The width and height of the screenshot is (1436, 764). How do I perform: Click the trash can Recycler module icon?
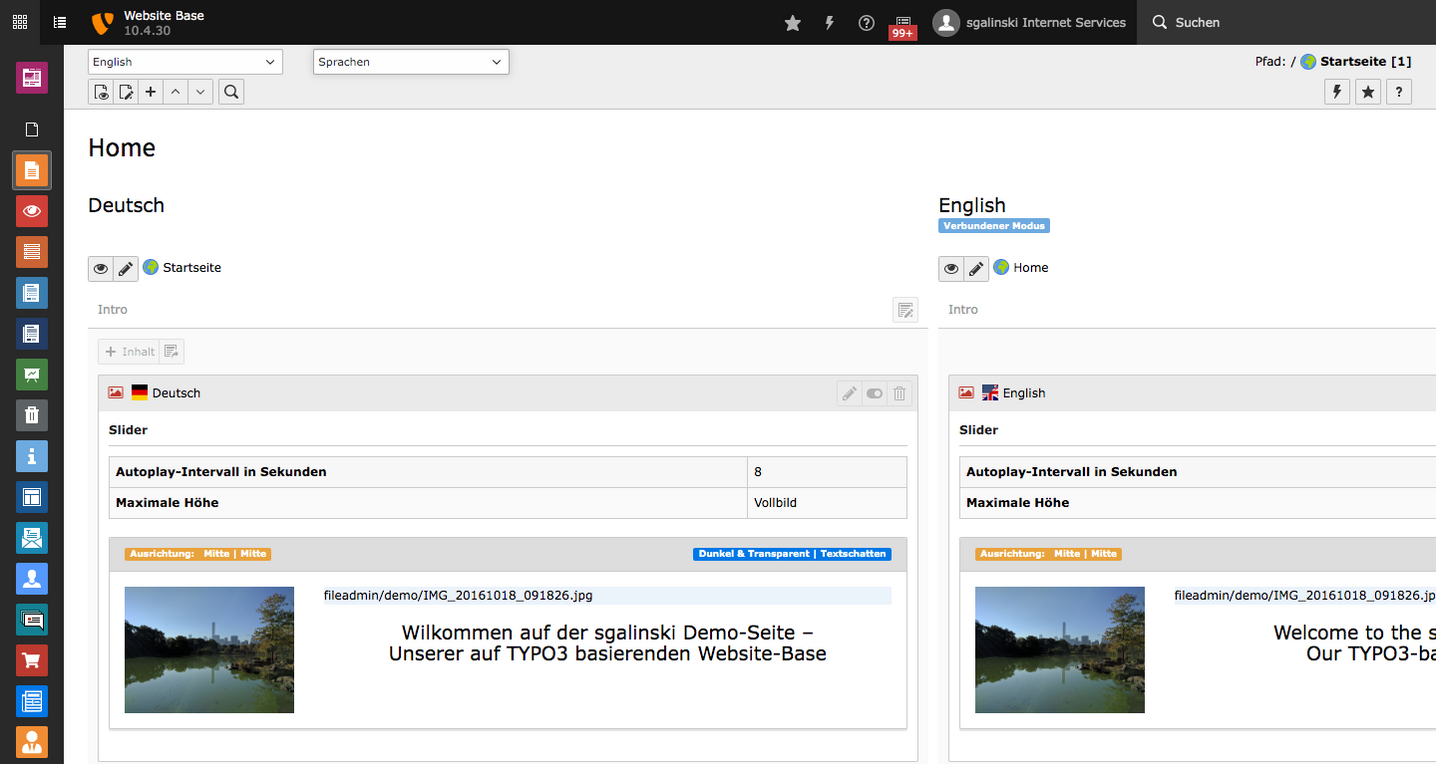[31, 415]
